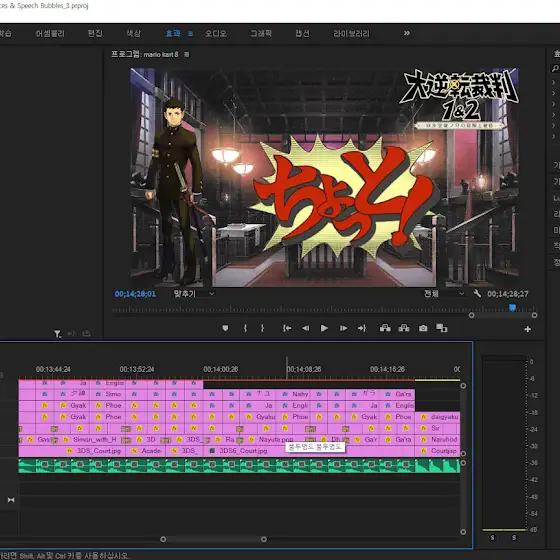Click the Lift button icon
The width and height of the screenshot is (560, 560).
coord(385,328)
